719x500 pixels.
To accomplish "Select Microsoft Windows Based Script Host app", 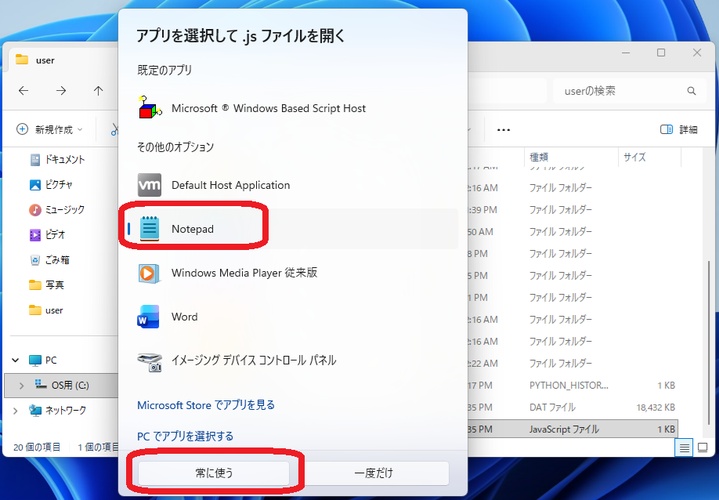I will [x=293, y=108].
